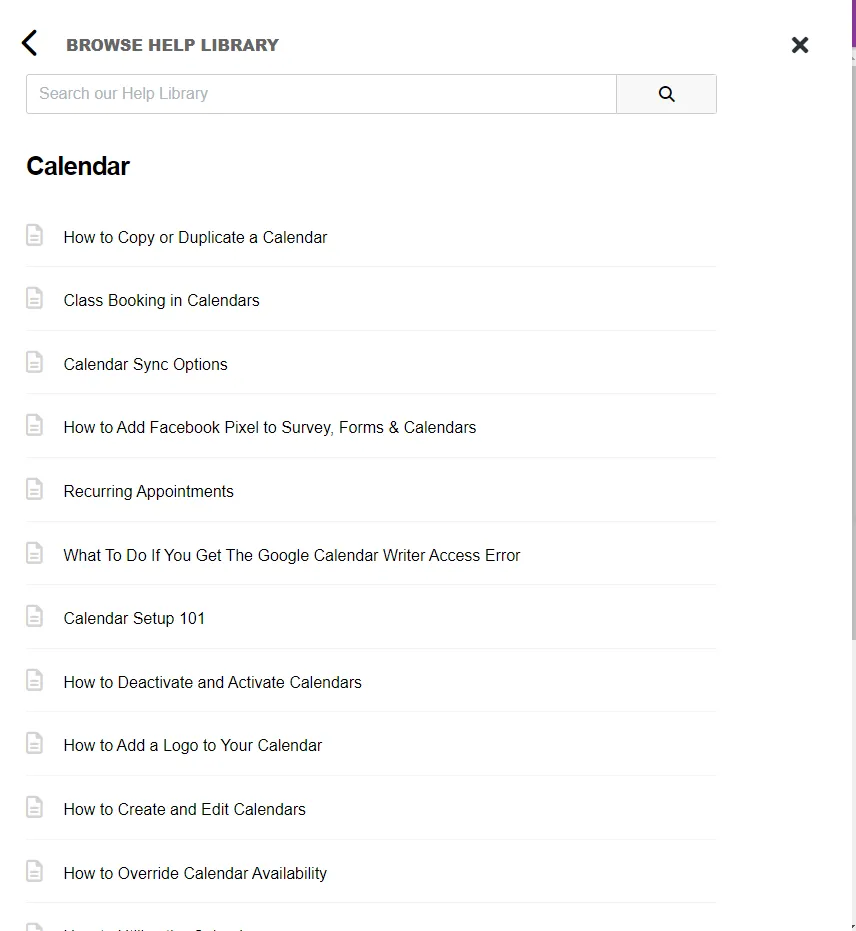The width and height of the screenshot is (856, 931).
Task: Open How to Add a Logo to Your Calendar
Action: point(192,745)
